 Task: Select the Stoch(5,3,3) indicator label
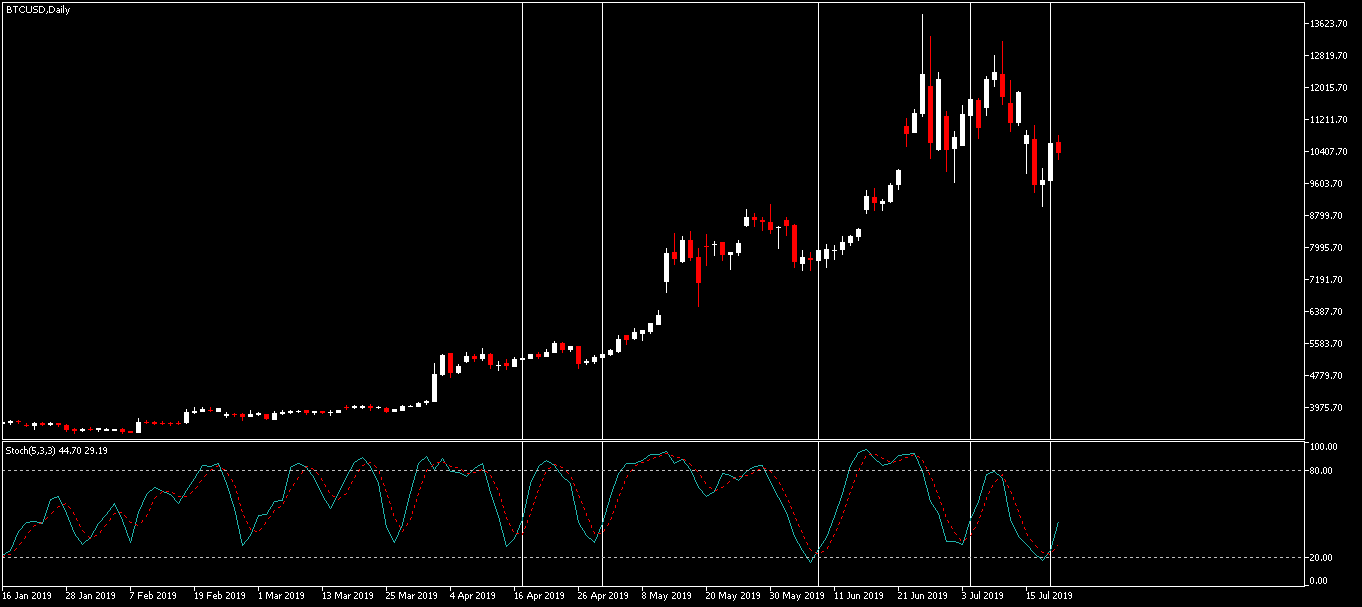57,451
